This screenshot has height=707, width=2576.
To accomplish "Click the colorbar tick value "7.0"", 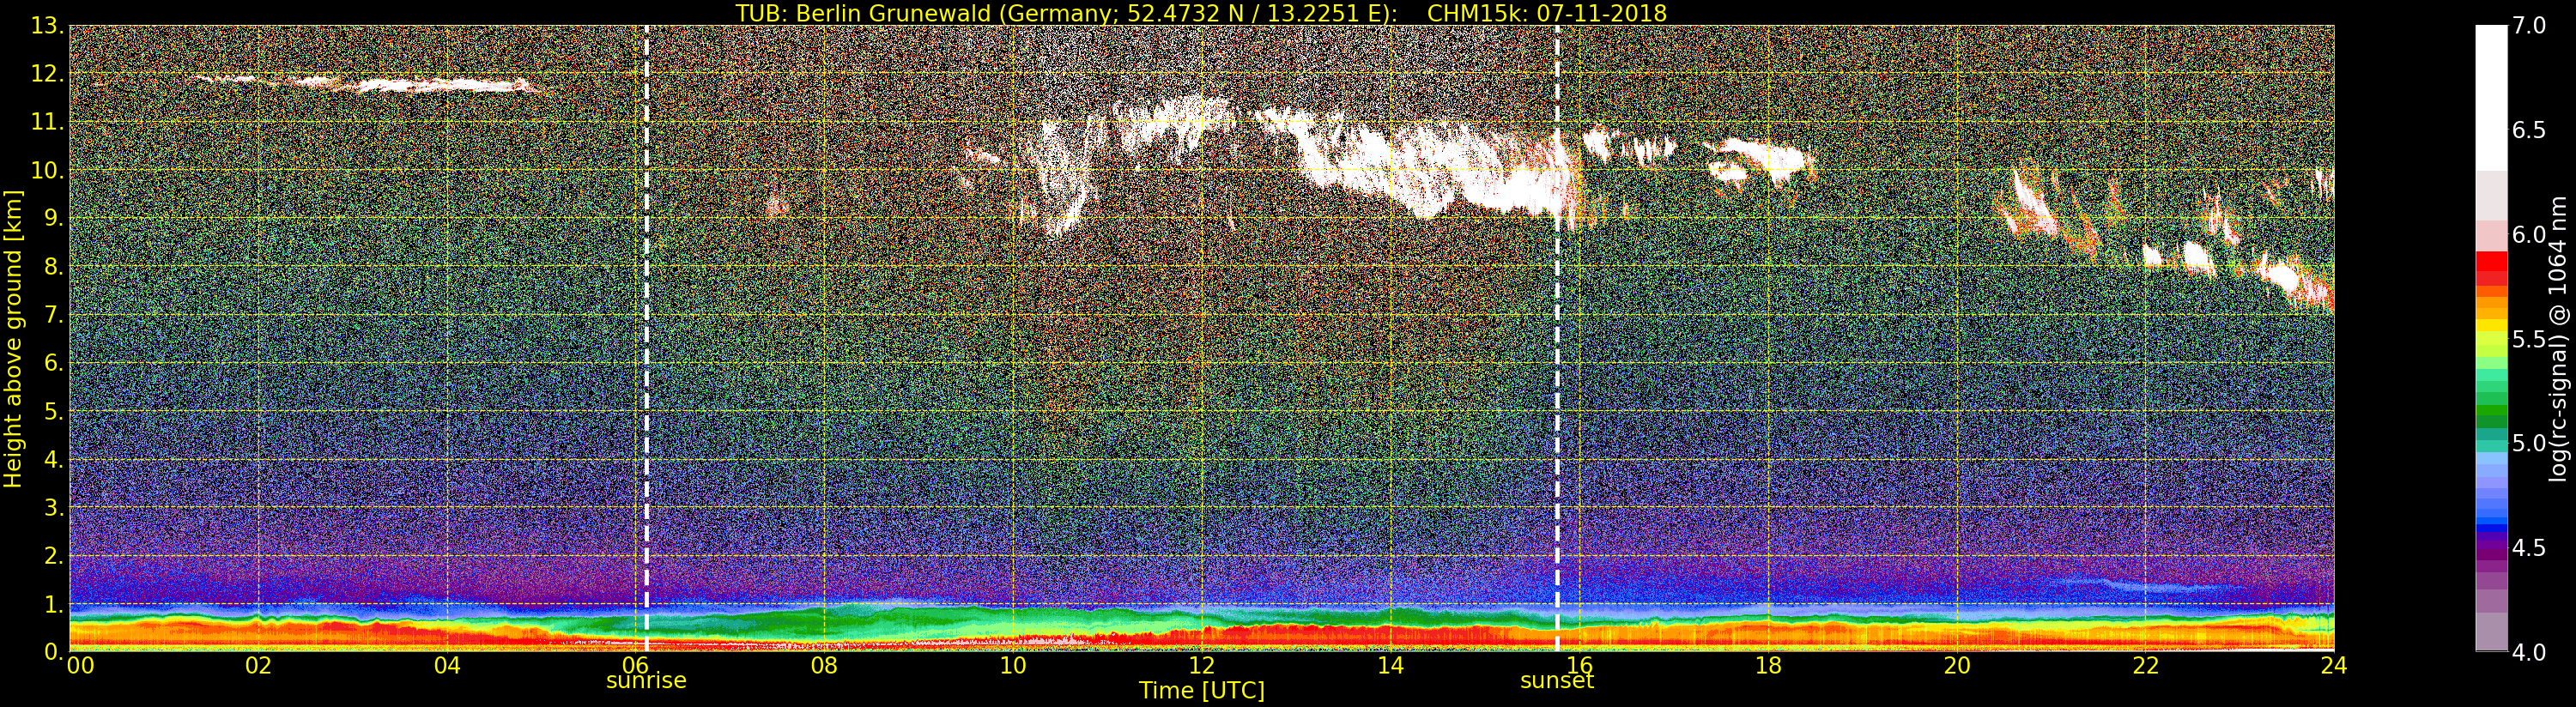I will coord(2529,26).
